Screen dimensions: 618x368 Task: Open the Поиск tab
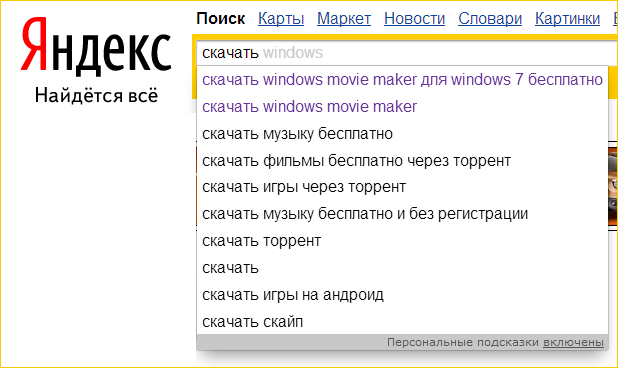(221, 19)
